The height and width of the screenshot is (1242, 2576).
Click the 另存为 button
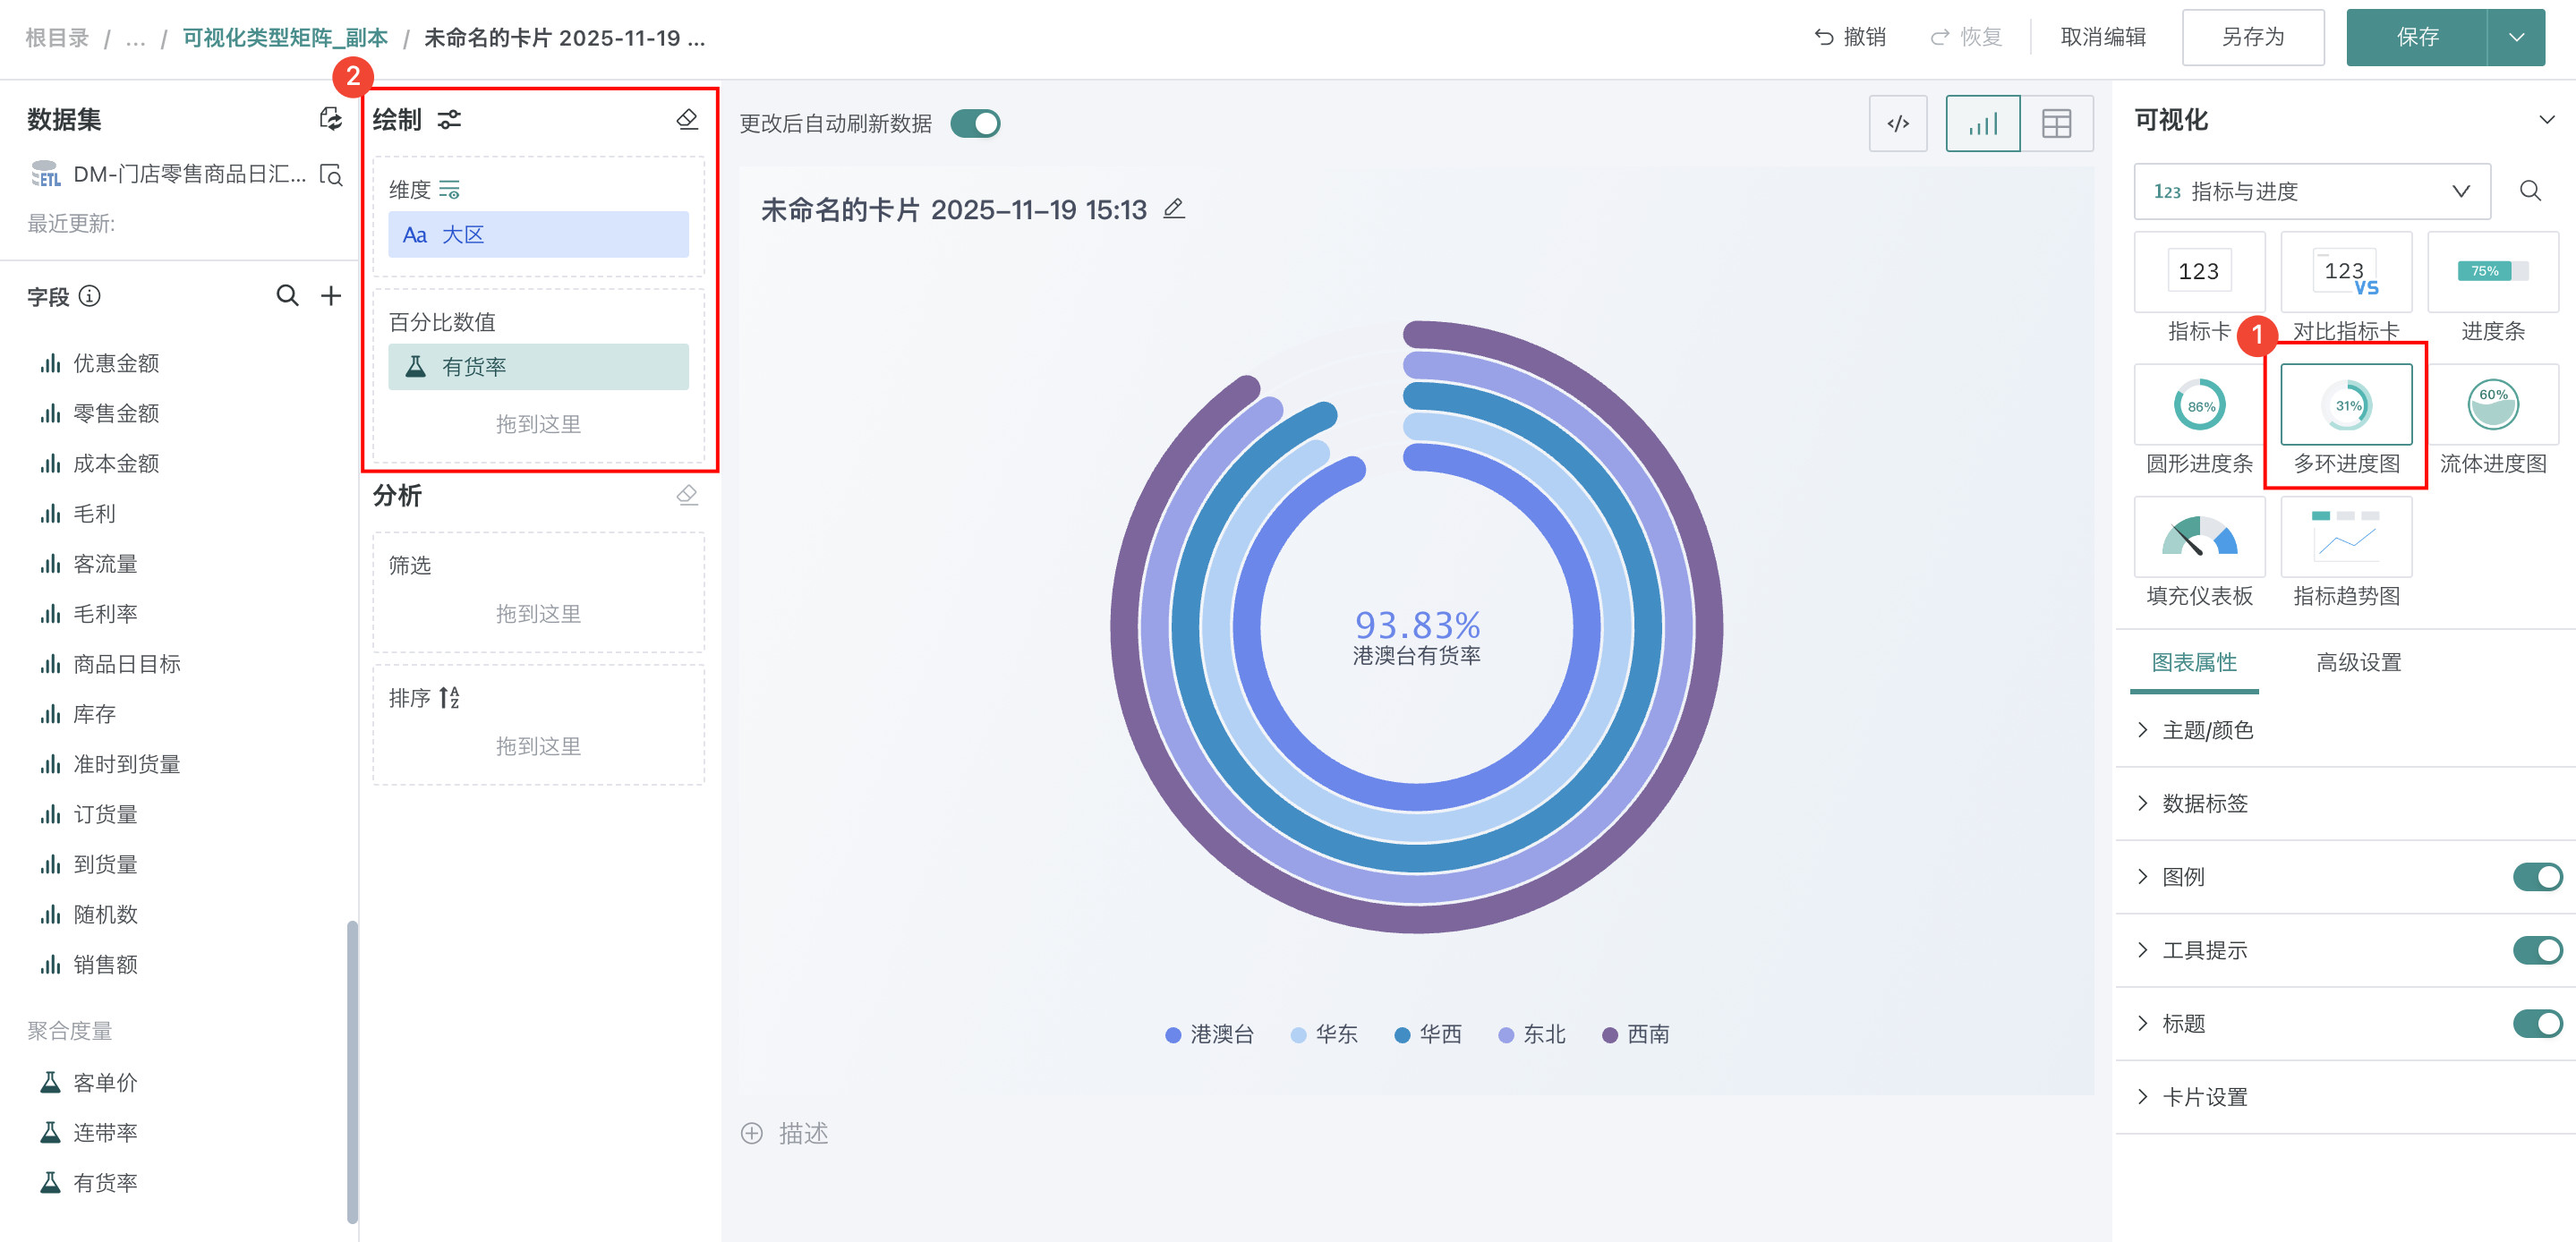2252,38
